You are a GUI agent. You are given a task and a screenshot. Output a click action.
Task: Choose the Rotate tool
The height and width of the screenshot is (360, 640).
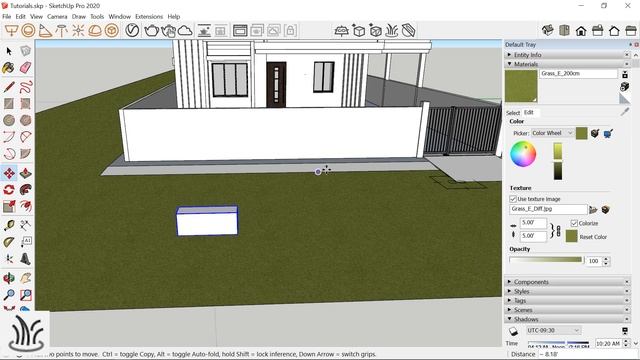[x=9, y=189]
